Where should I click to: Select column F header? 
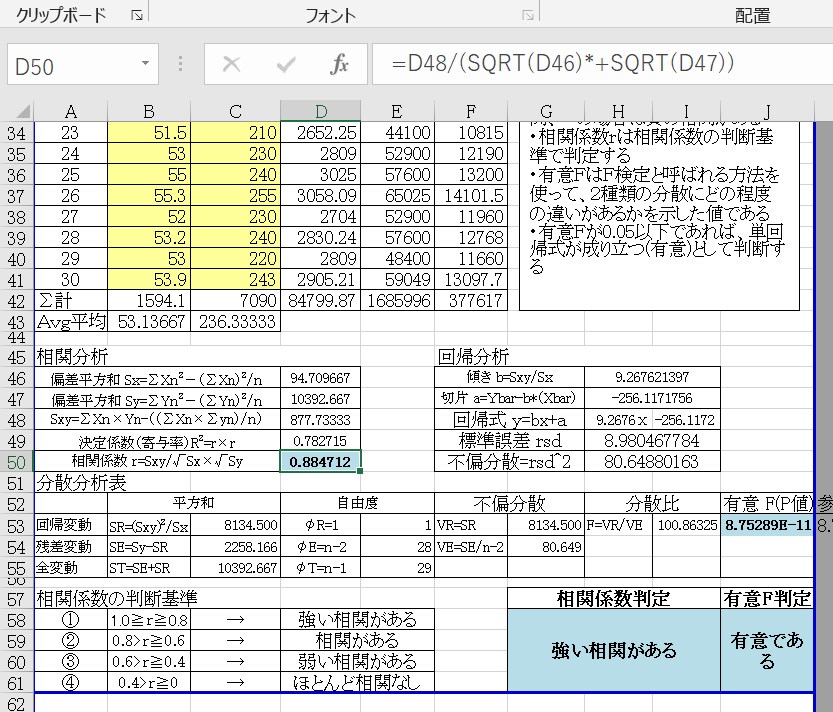point(471,112)
